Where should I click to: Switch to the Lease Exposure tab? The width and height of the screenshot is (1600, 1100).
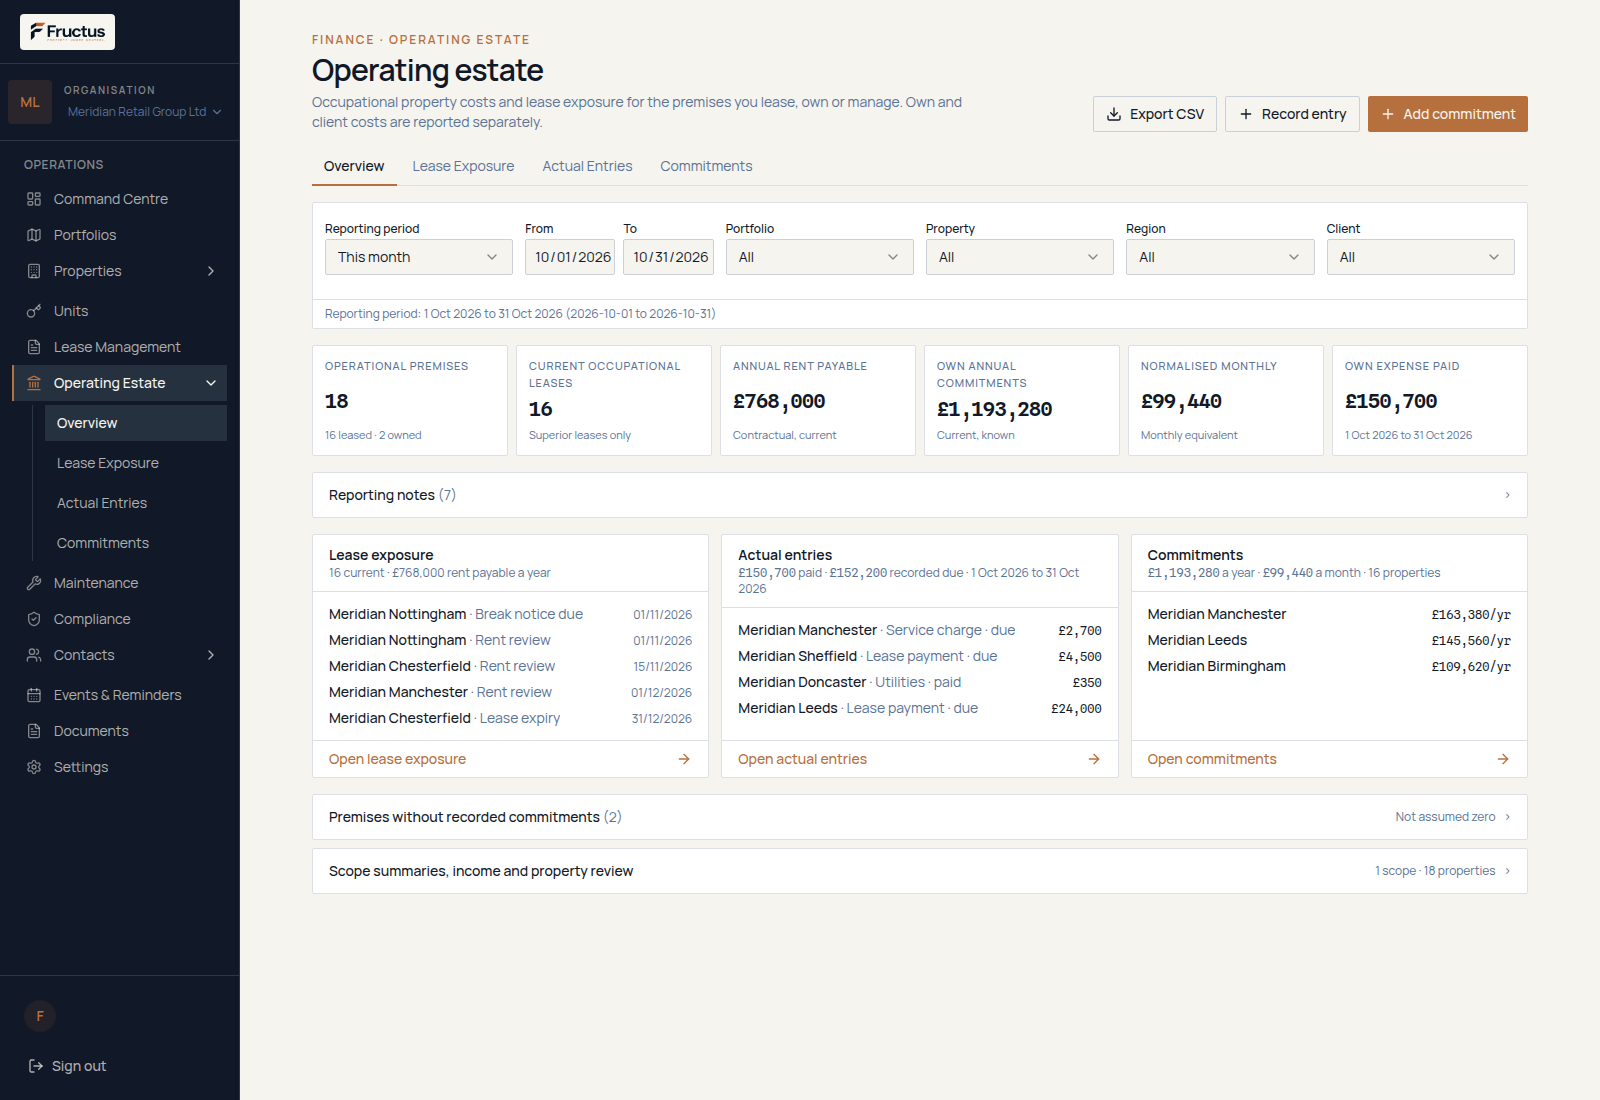click(463, 166)
